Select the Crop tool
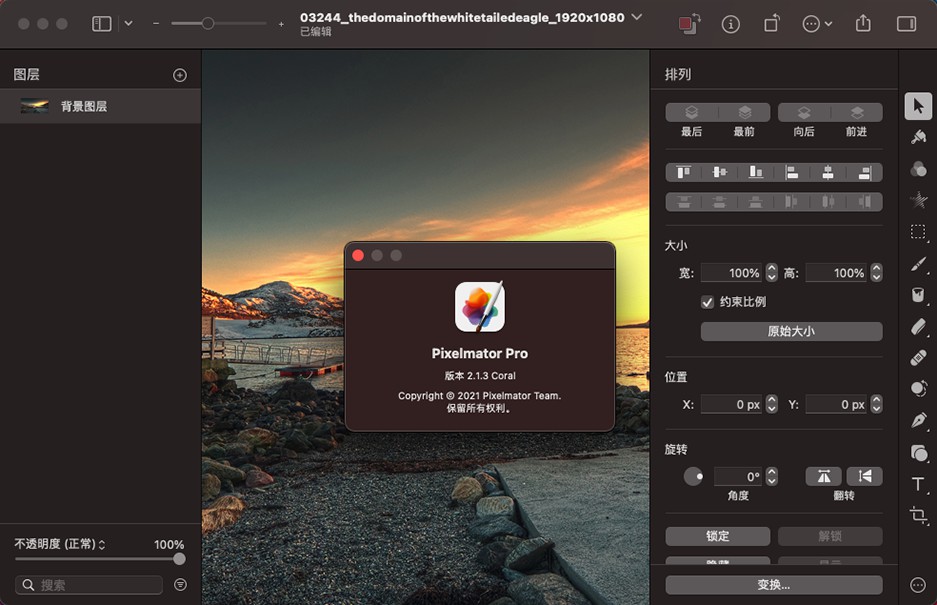 pos(918,516)
